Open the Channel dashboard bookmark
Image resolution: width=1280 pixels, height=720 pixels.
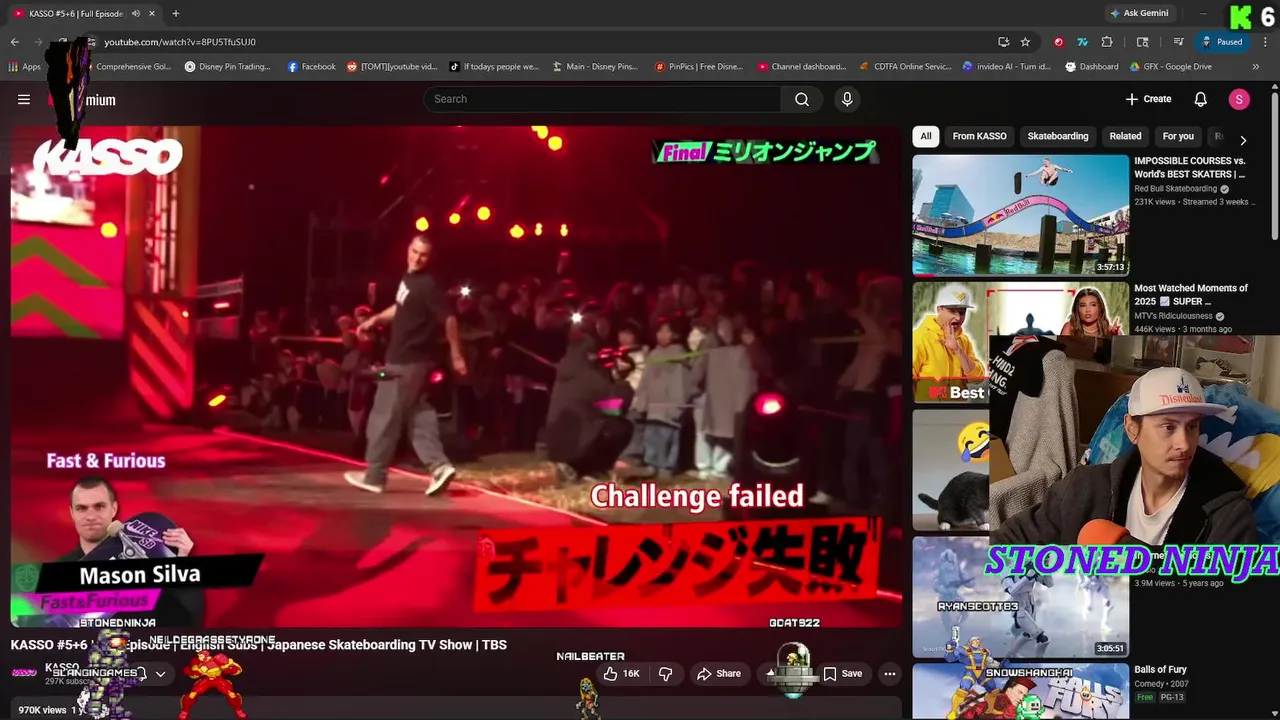(x=802, y=67)
